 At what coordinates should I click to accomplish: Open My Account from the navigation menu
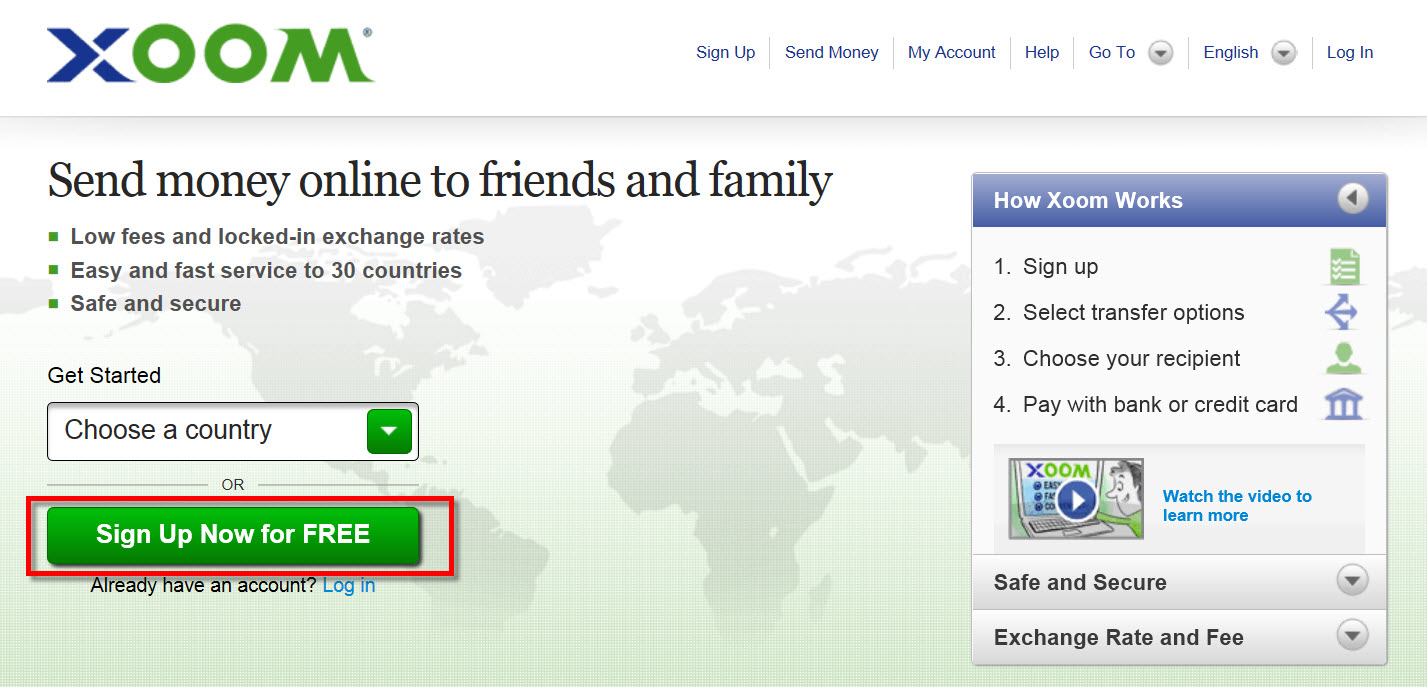tap(950, 52)
